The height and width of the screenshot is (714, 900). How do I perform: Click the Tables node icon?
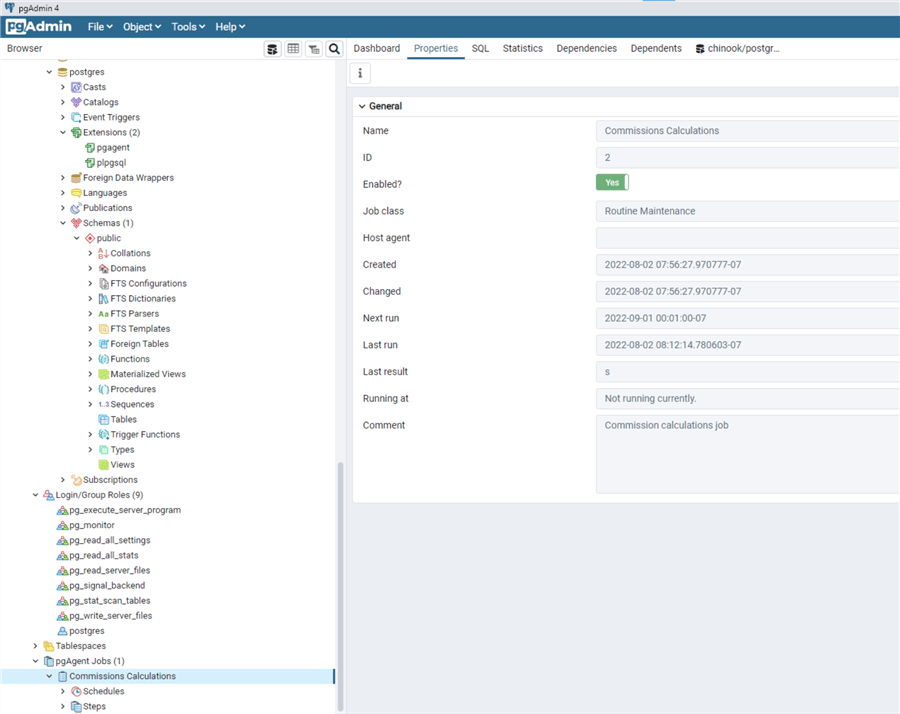pos(103,420)
